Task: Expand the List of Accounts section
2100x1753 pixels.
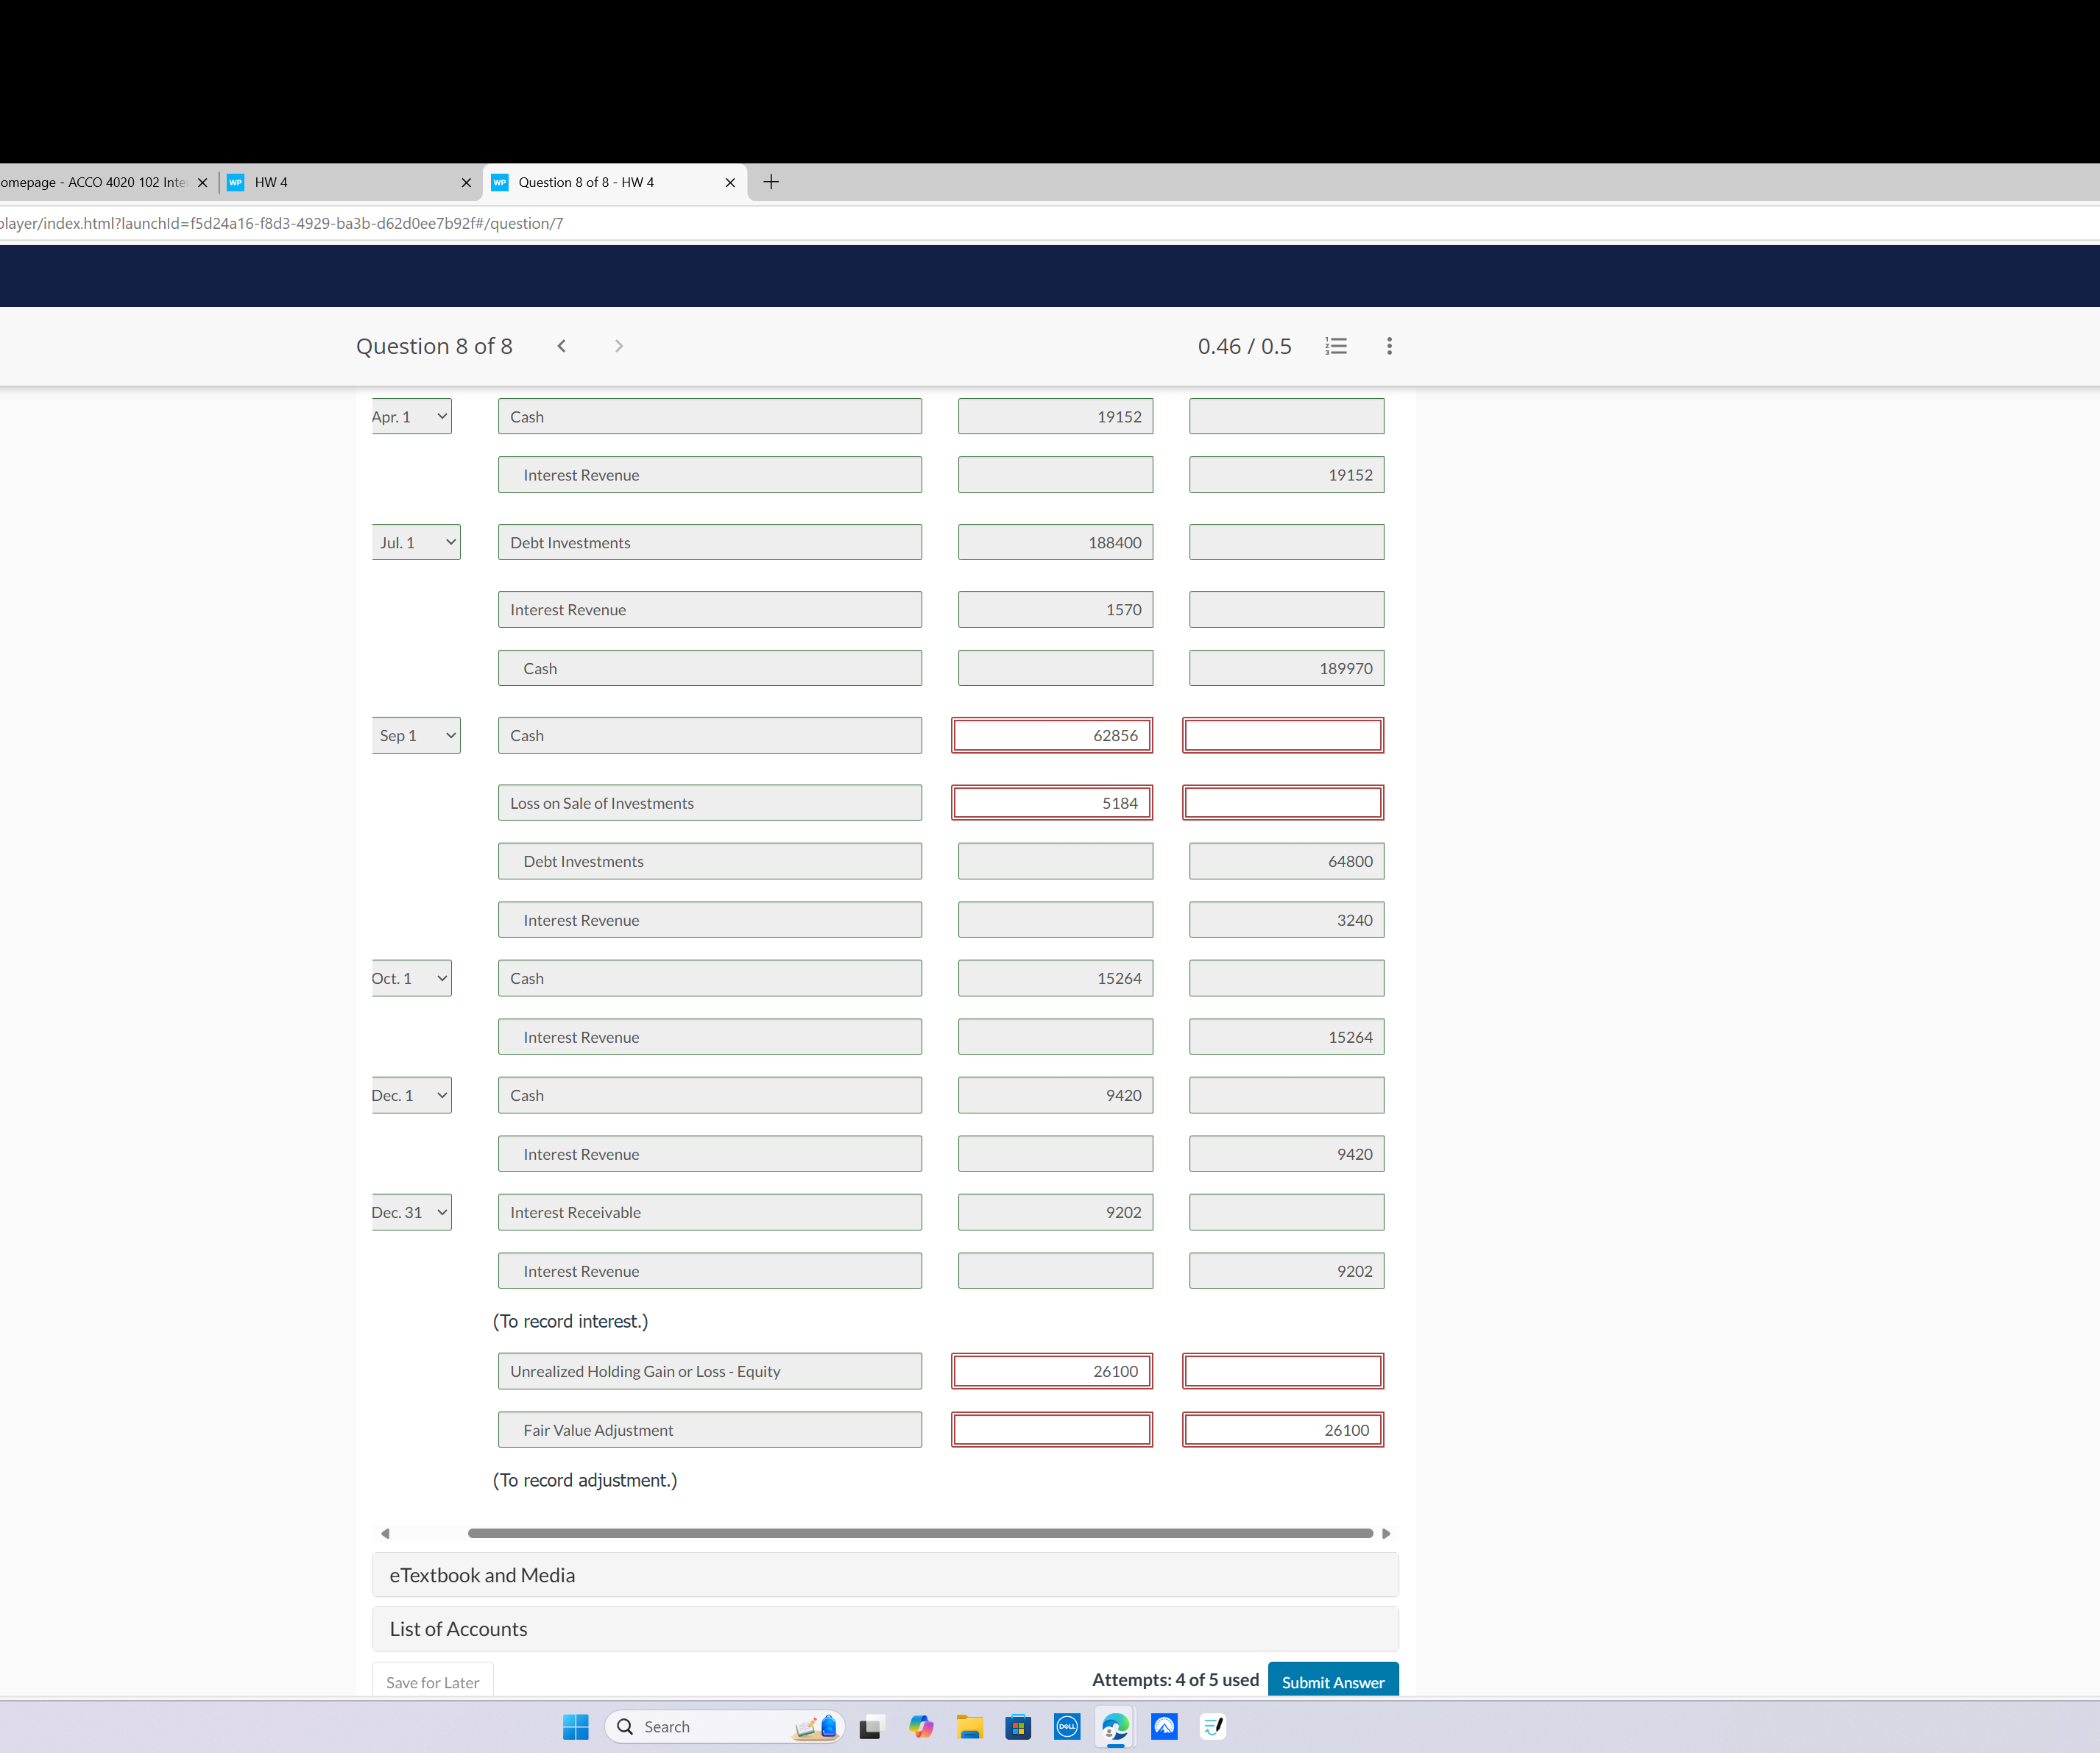Action: tap(884, 1629)
